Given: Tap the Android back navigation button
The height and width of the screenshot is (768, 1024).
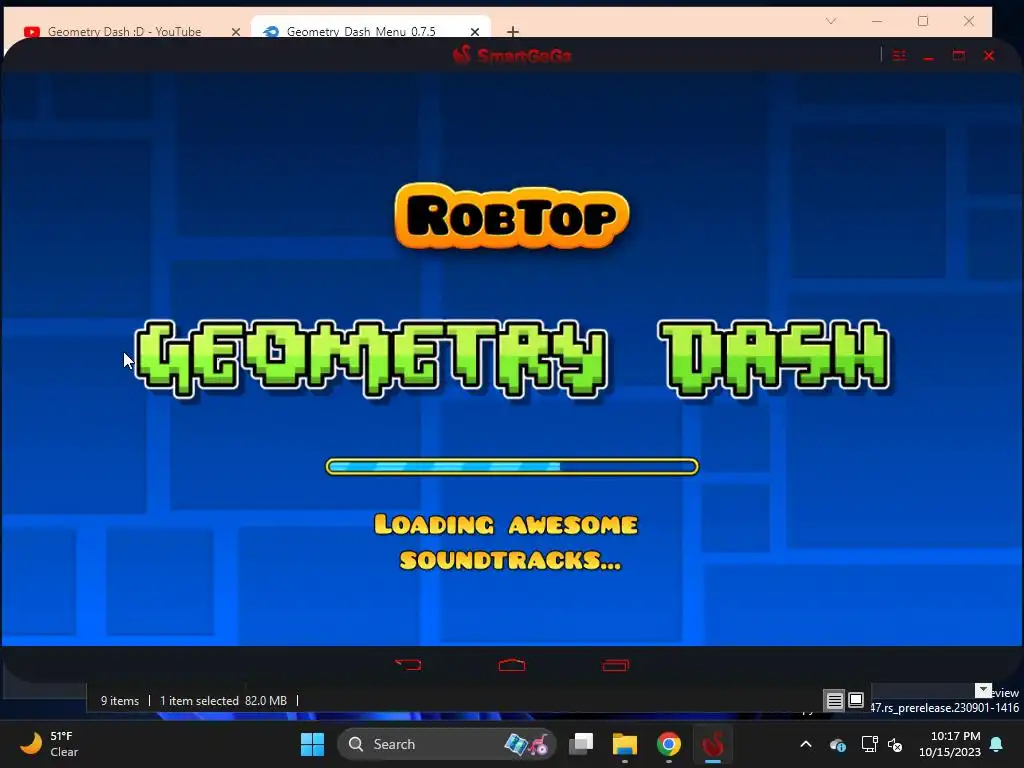Looking at the screenshot, I should point(408,665).
